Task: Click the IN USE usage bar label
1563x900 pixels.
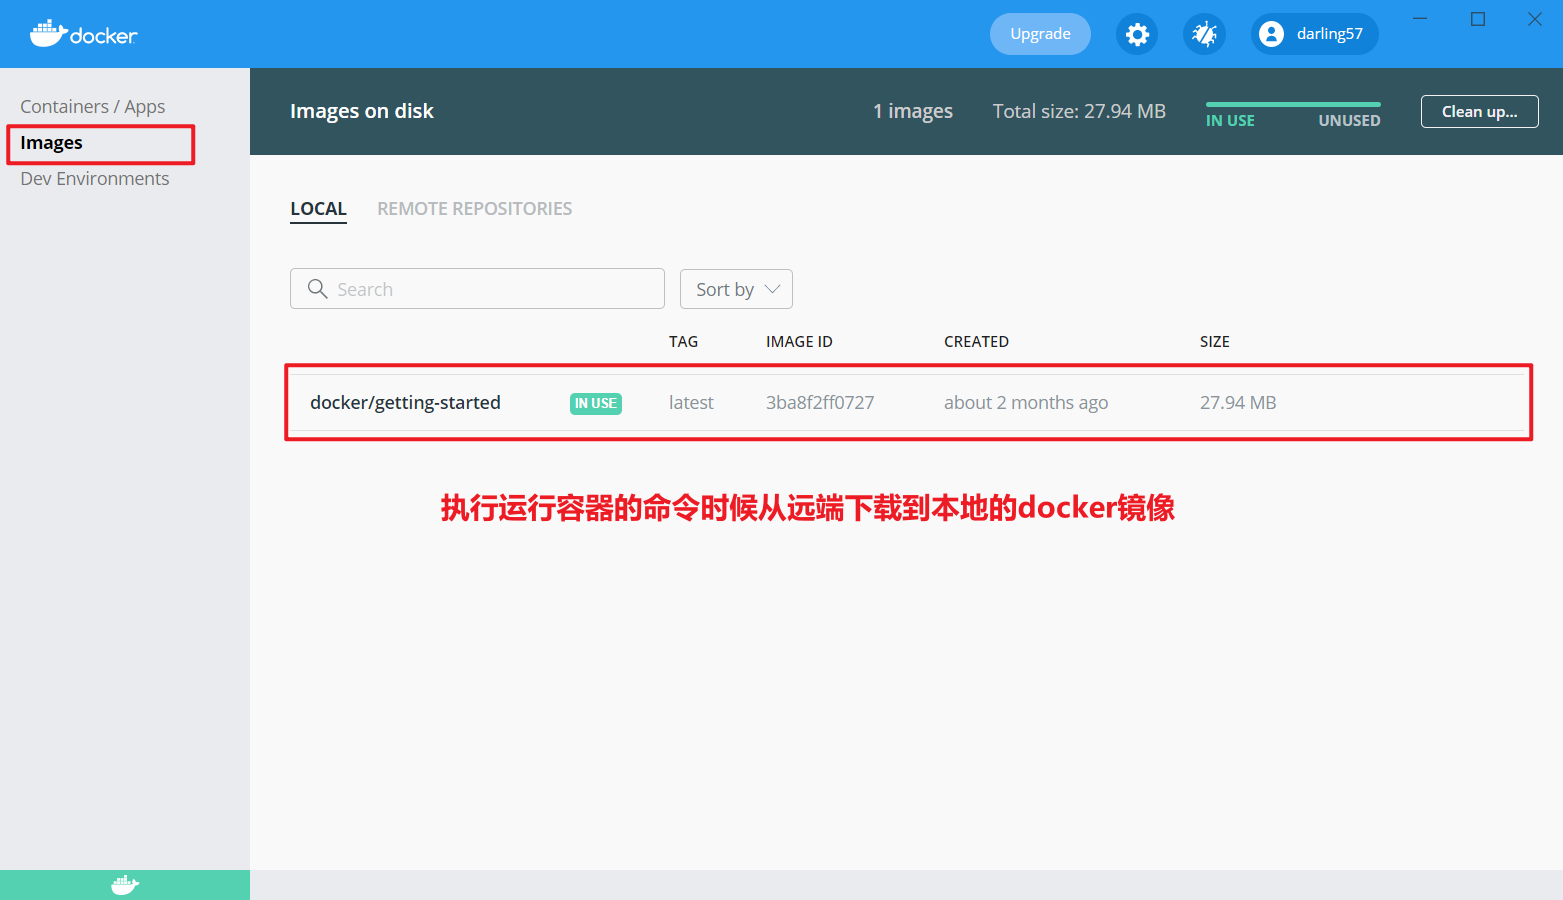Action: 1230,120
